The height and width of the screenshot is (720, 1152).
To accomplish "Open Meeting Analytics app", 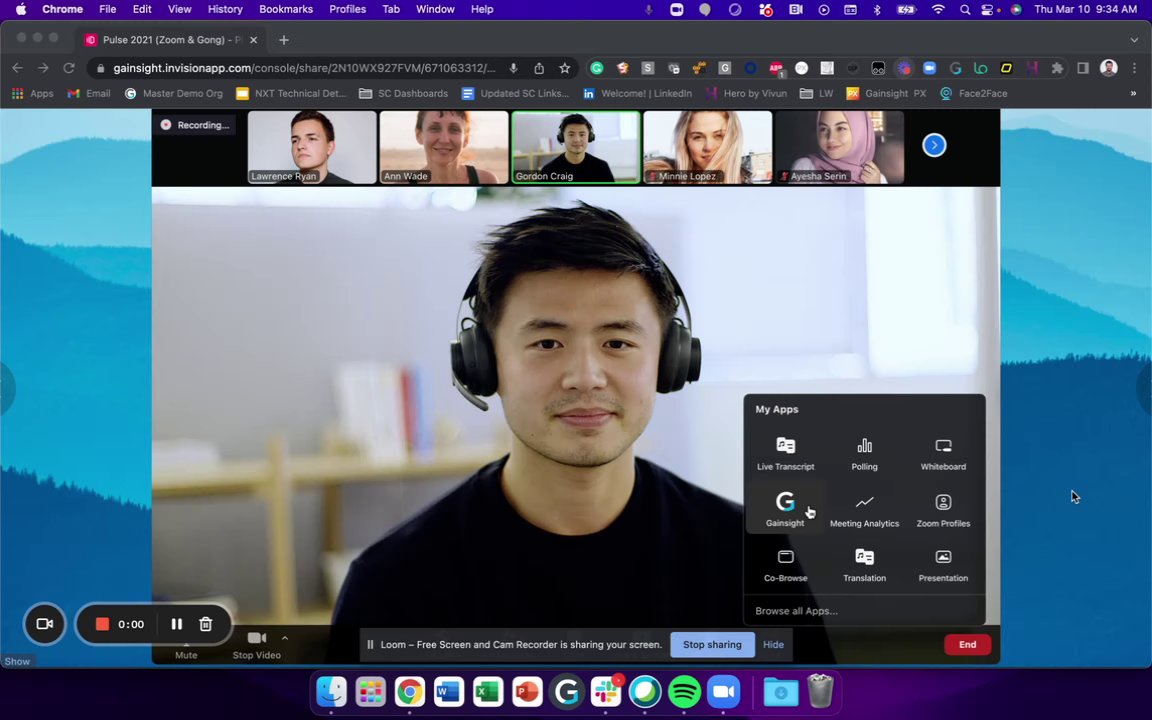I will click(864, 510).
